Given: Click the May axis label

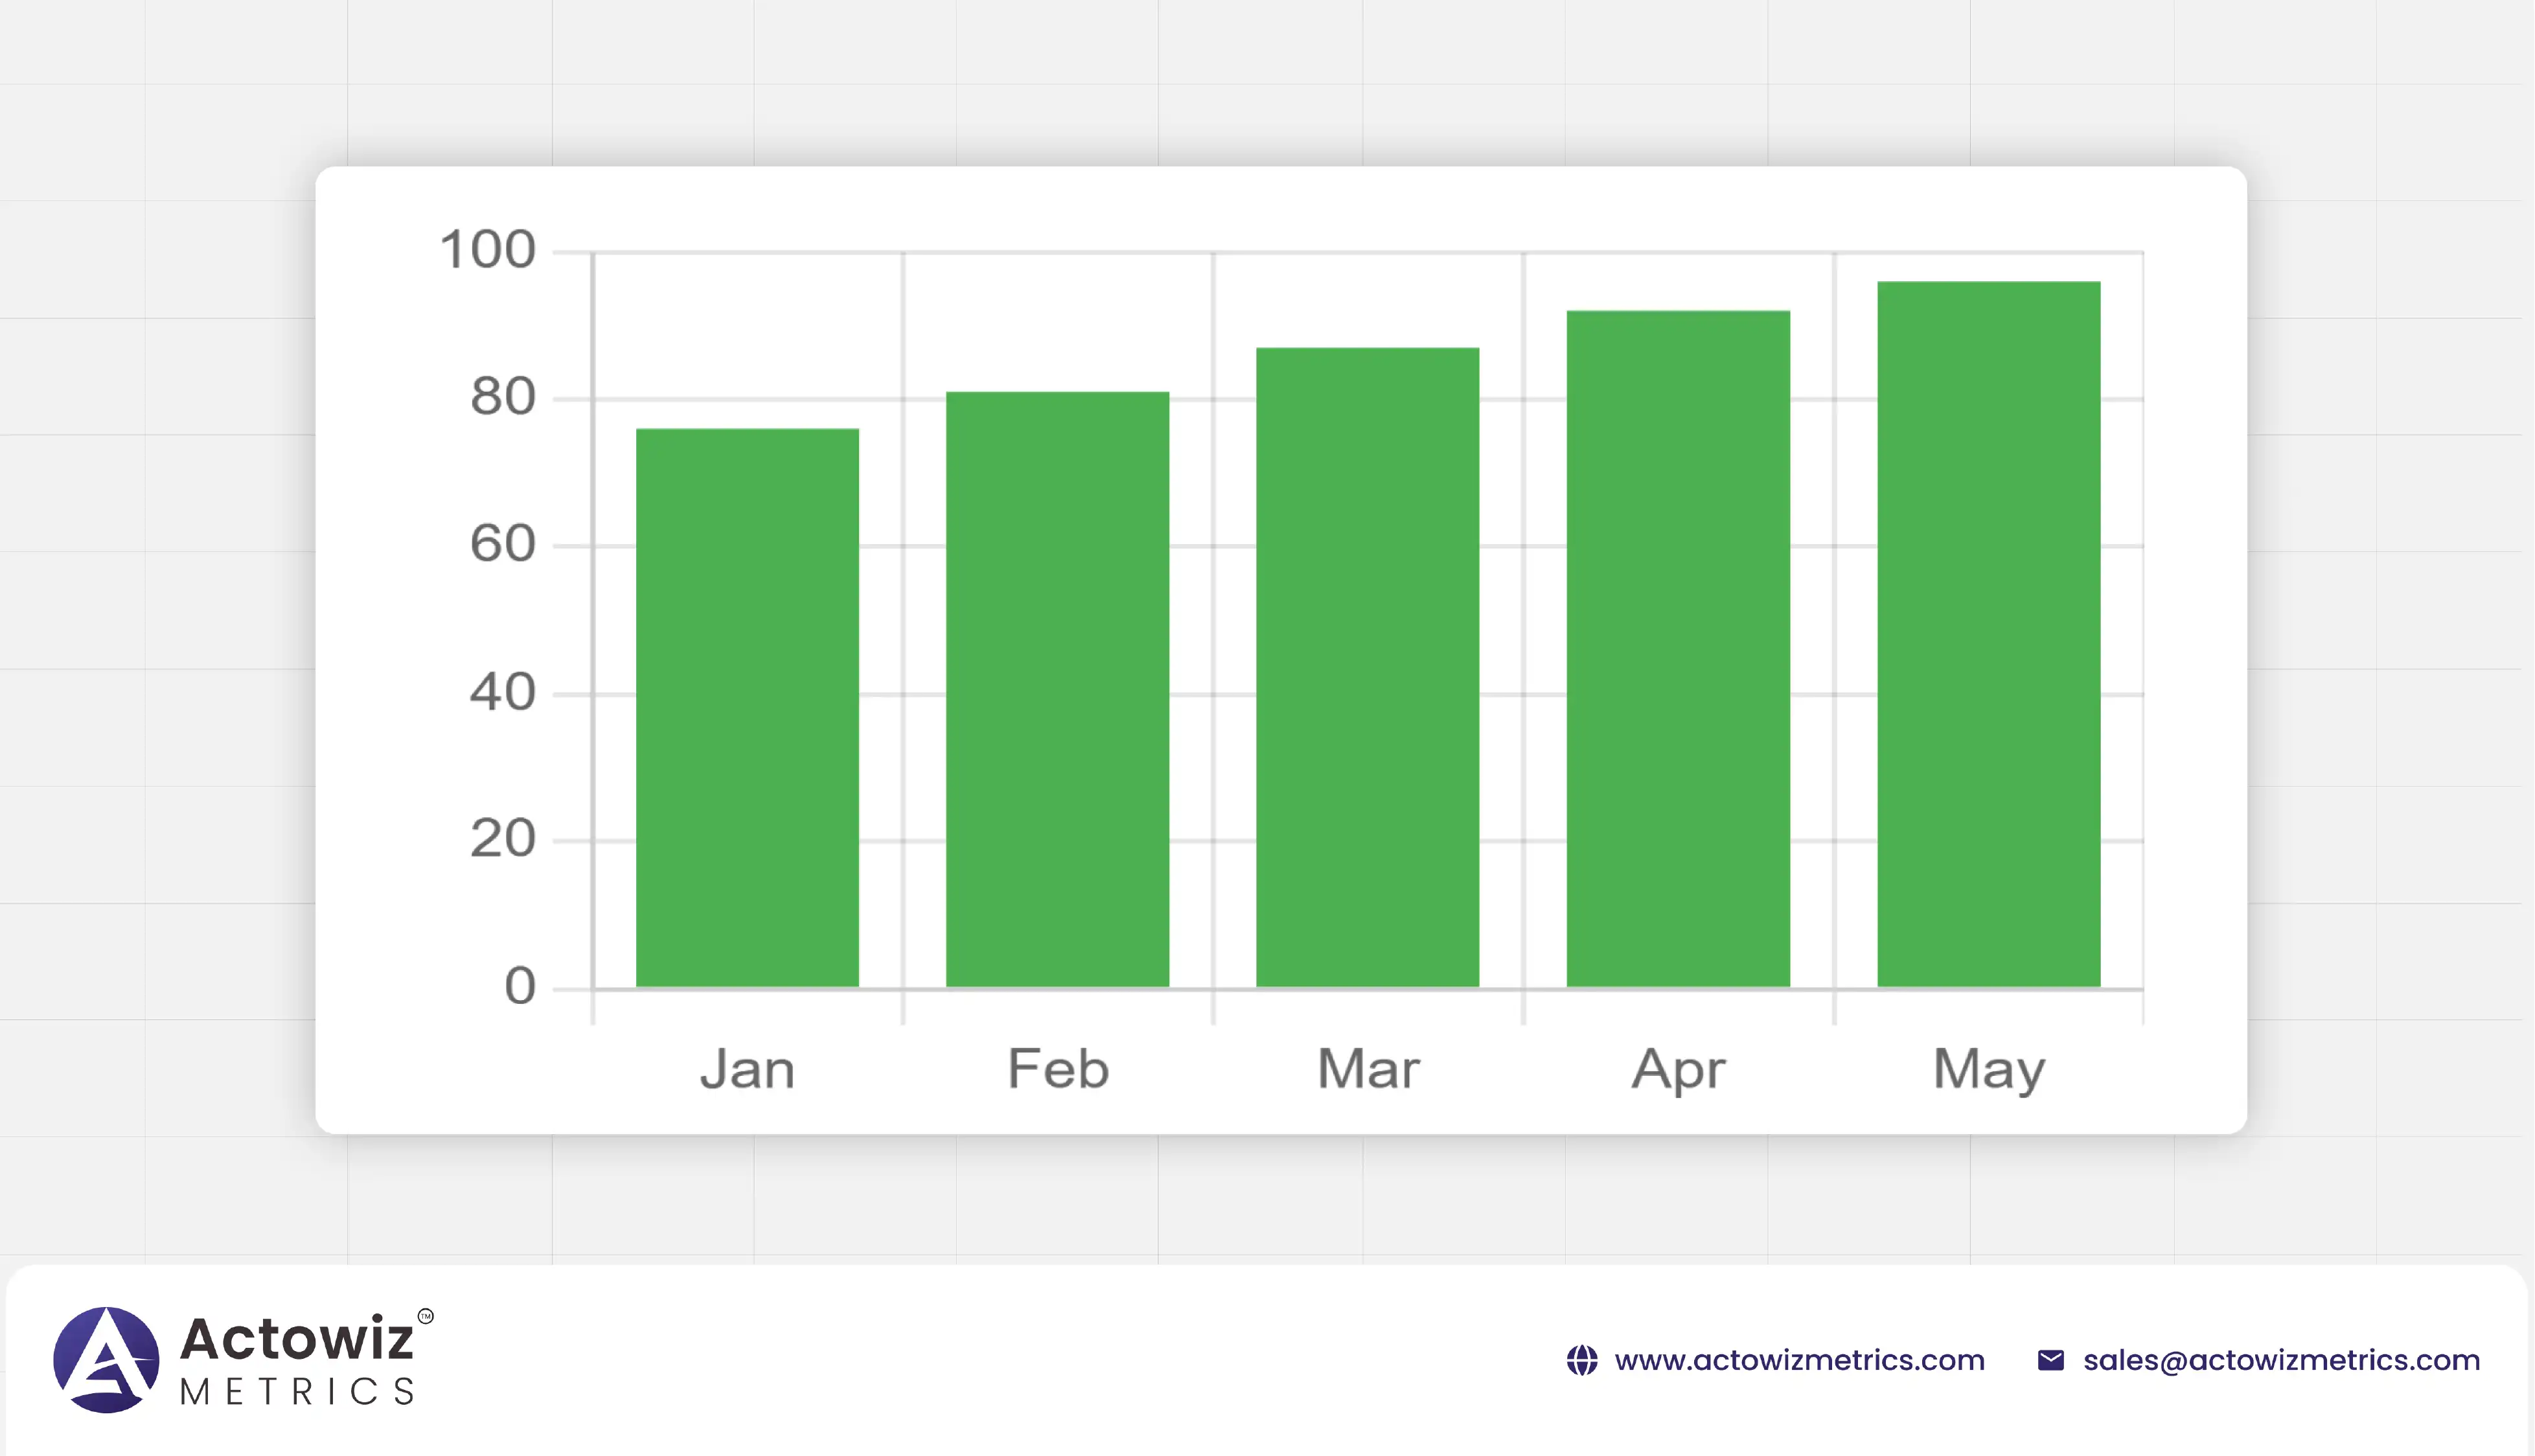Looking at the screenshot, I should click(x=1988, y=1070).
